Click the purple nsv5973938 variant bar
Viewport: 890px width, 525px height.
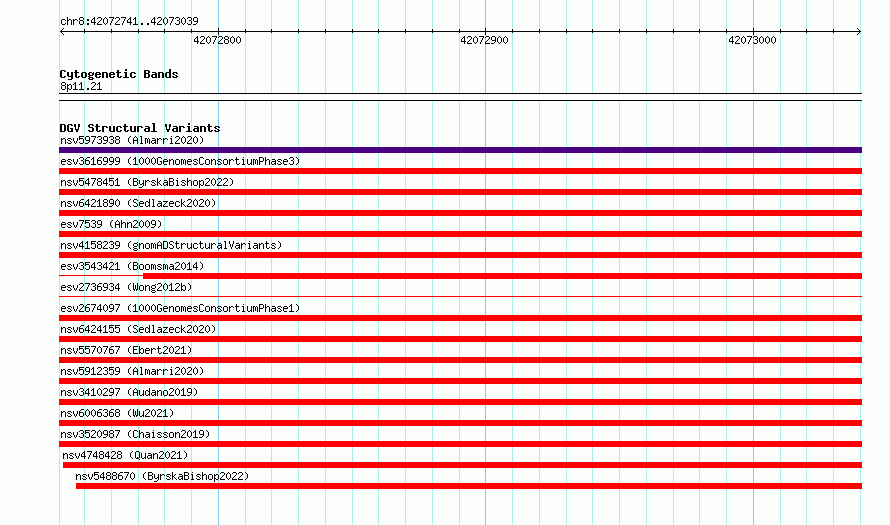click(460, 150)
